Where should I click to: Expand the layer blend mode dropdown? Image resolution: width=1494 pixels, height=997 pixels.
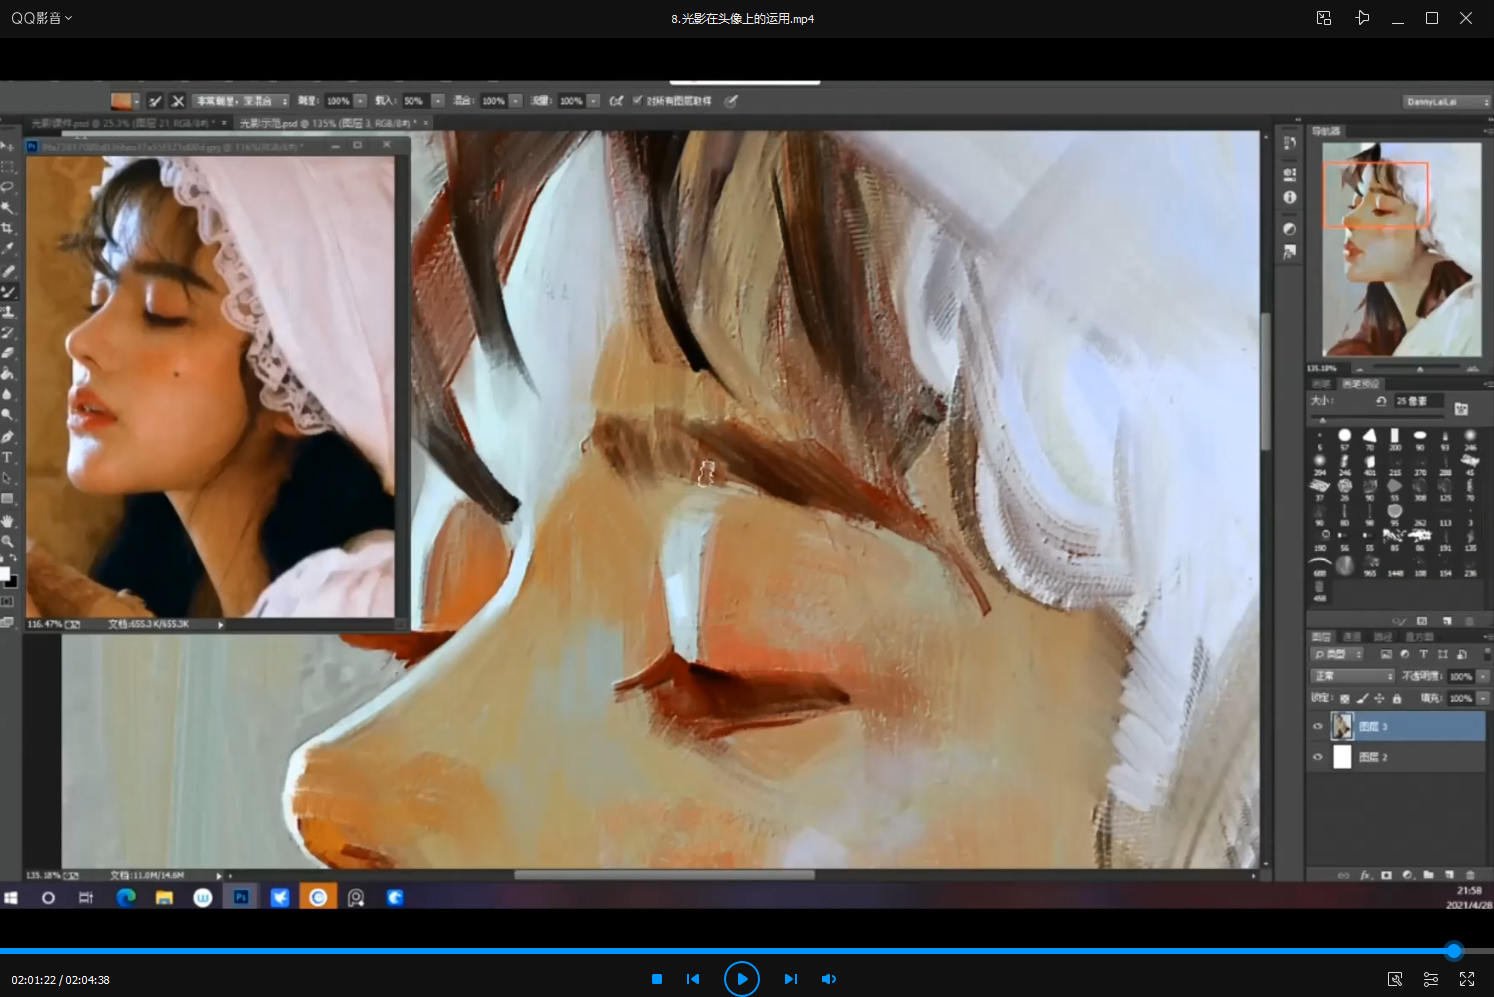[x=1353, y=676]
